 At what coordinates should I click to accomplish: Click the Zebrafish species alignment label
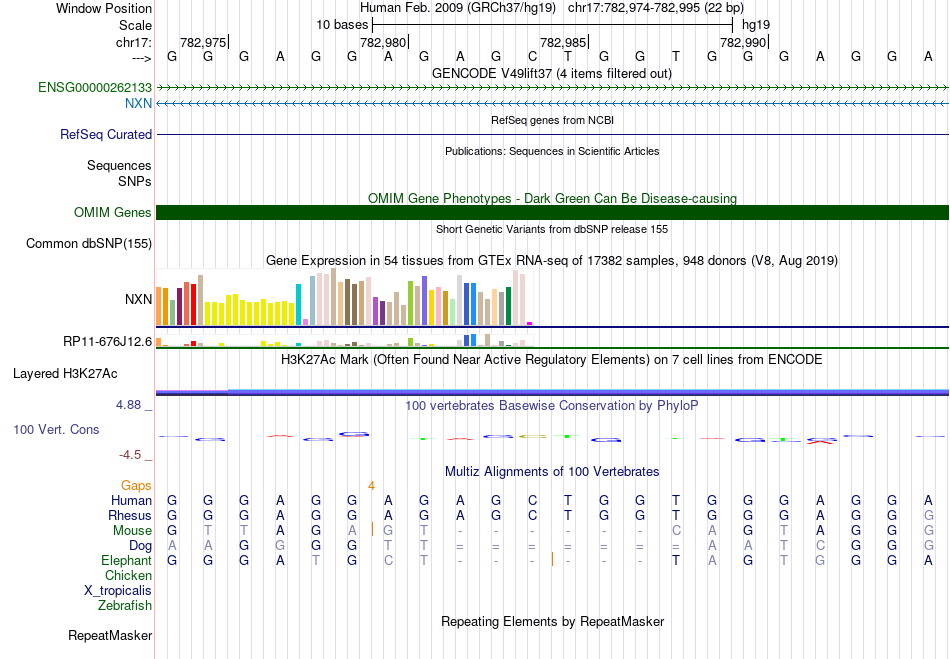click(x=125, y=605)
